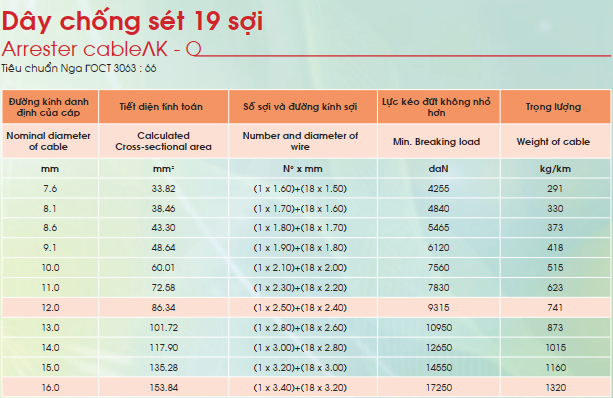Click the "Min. Breaking load" cell

[436, 142]
